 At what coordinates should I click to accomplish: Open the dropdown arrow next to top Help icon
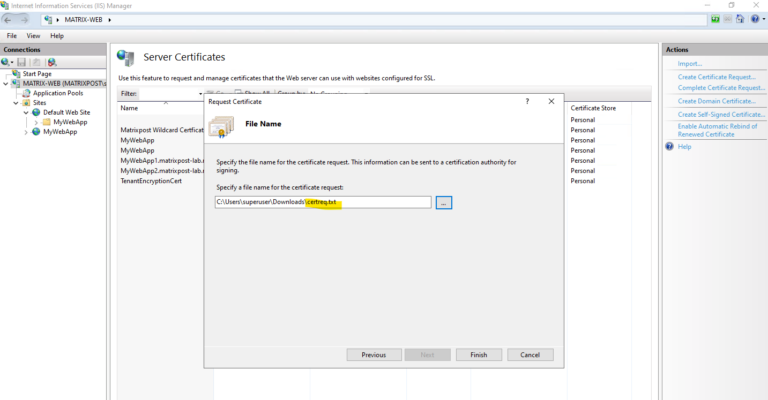pos(764,19)
